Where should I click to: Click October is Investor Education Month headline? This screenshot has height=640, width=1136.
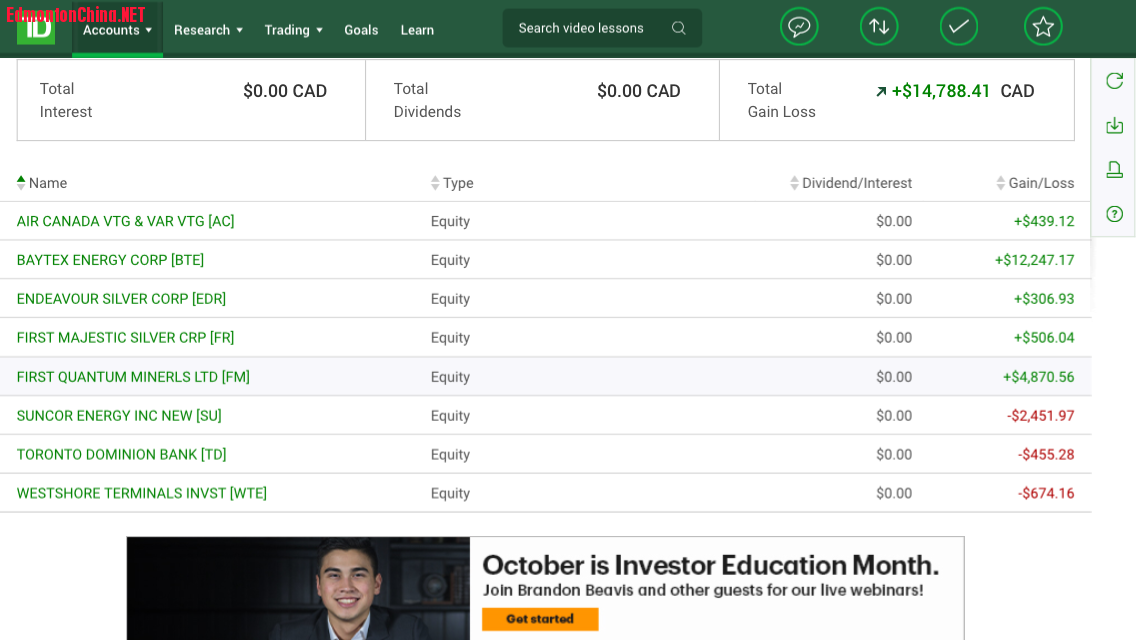click(x=711, y=565)
